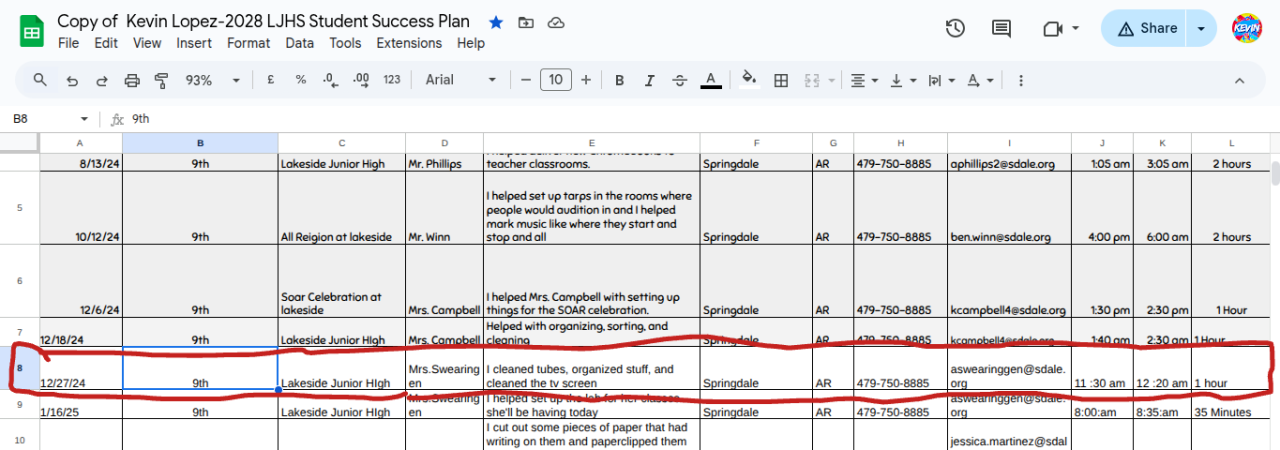The width and height of the screenshot is (1280, 450).
Task: Open the zoom level 93% dropdown
Action: click(x=212, y=80)
